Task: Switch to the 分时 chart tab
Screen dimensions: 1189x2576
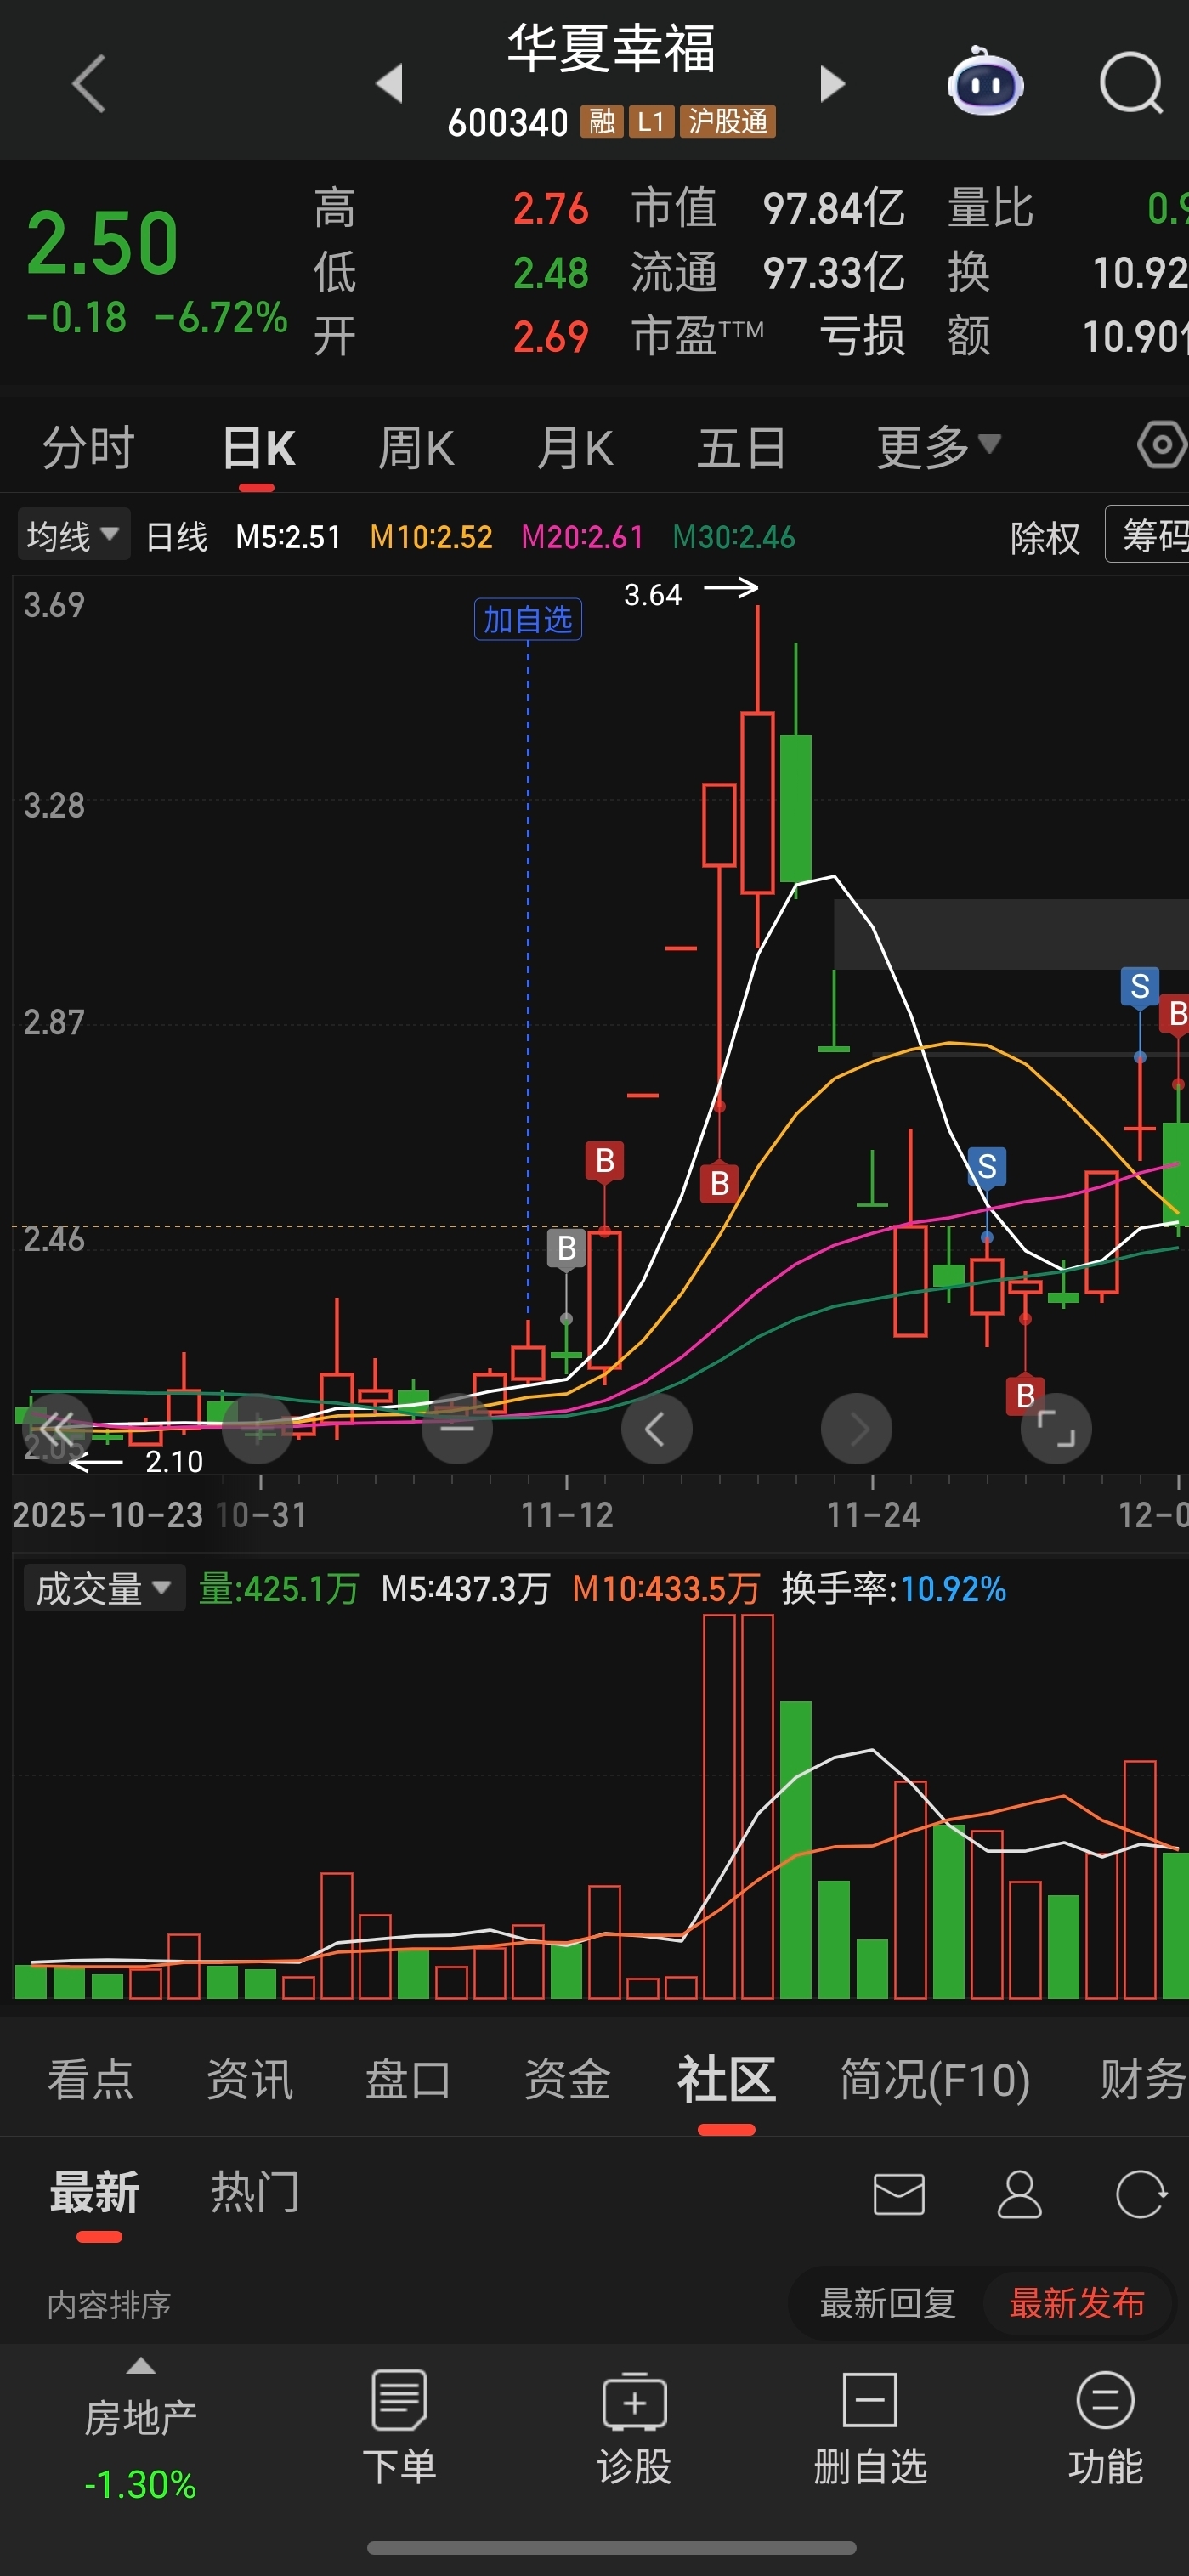Action: (88, 447)
